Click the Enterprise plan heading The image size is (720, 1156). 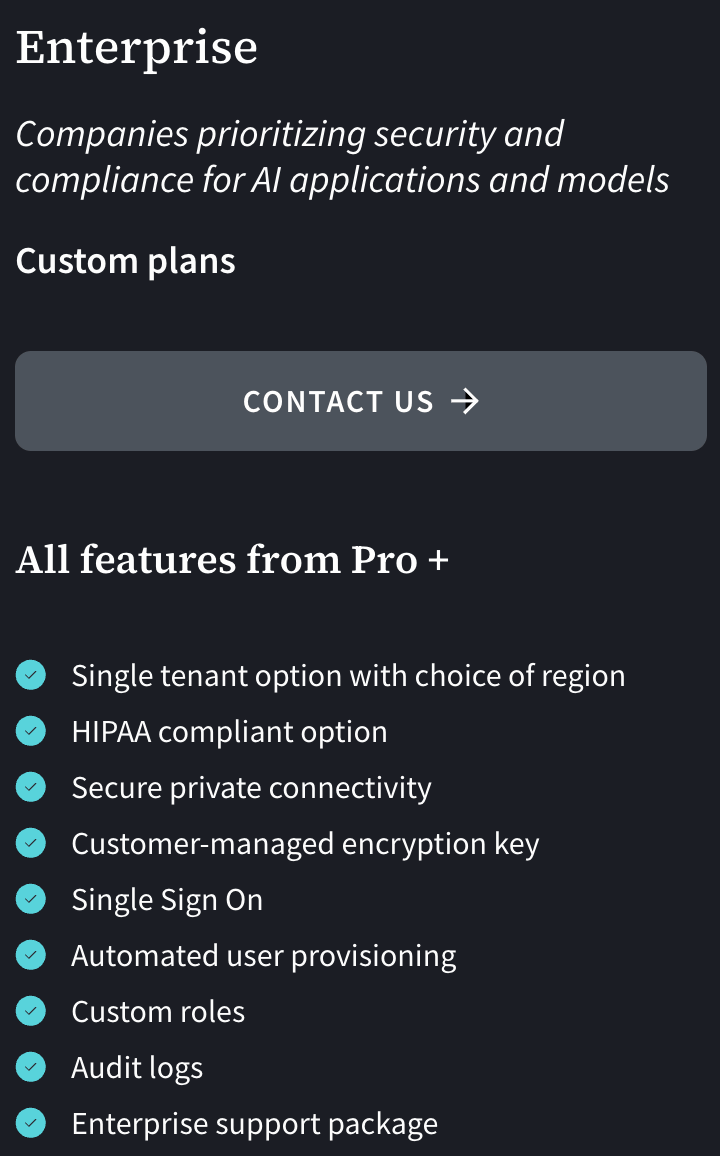[137, 48]
